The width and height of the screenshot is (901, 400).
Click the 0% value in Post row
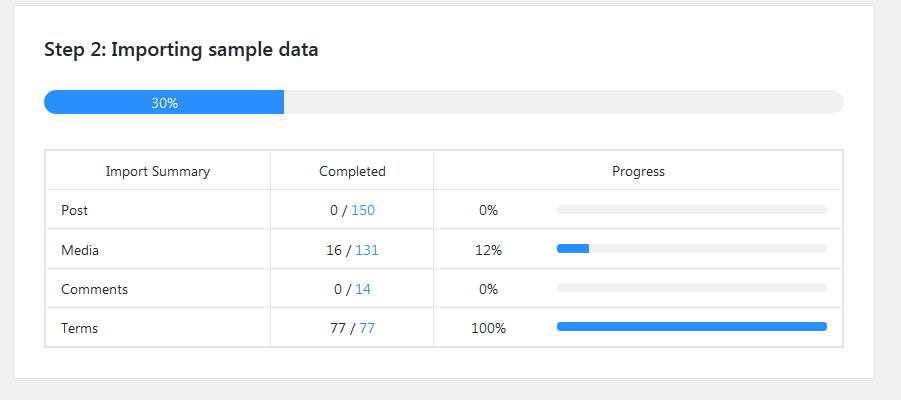(x=488, y=211)
